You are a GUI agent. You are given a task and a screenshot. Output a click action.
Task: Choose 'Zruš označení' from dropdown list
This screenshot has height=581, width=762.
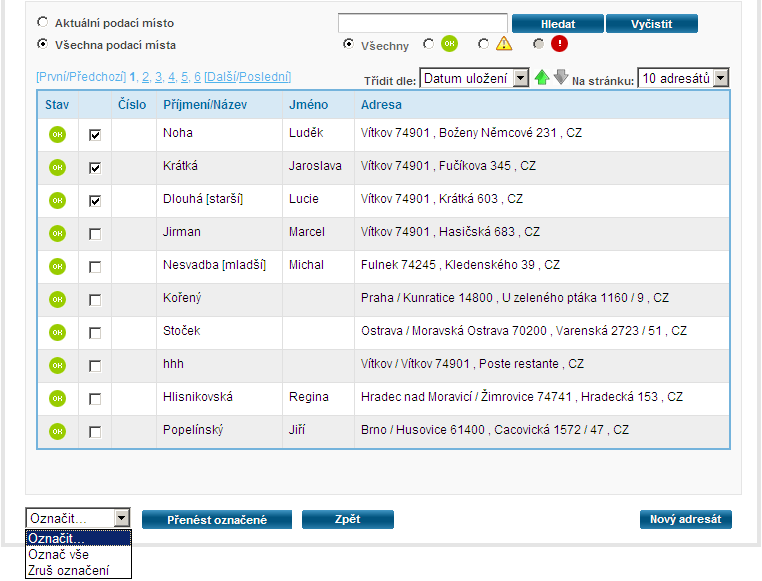point(65,570)
